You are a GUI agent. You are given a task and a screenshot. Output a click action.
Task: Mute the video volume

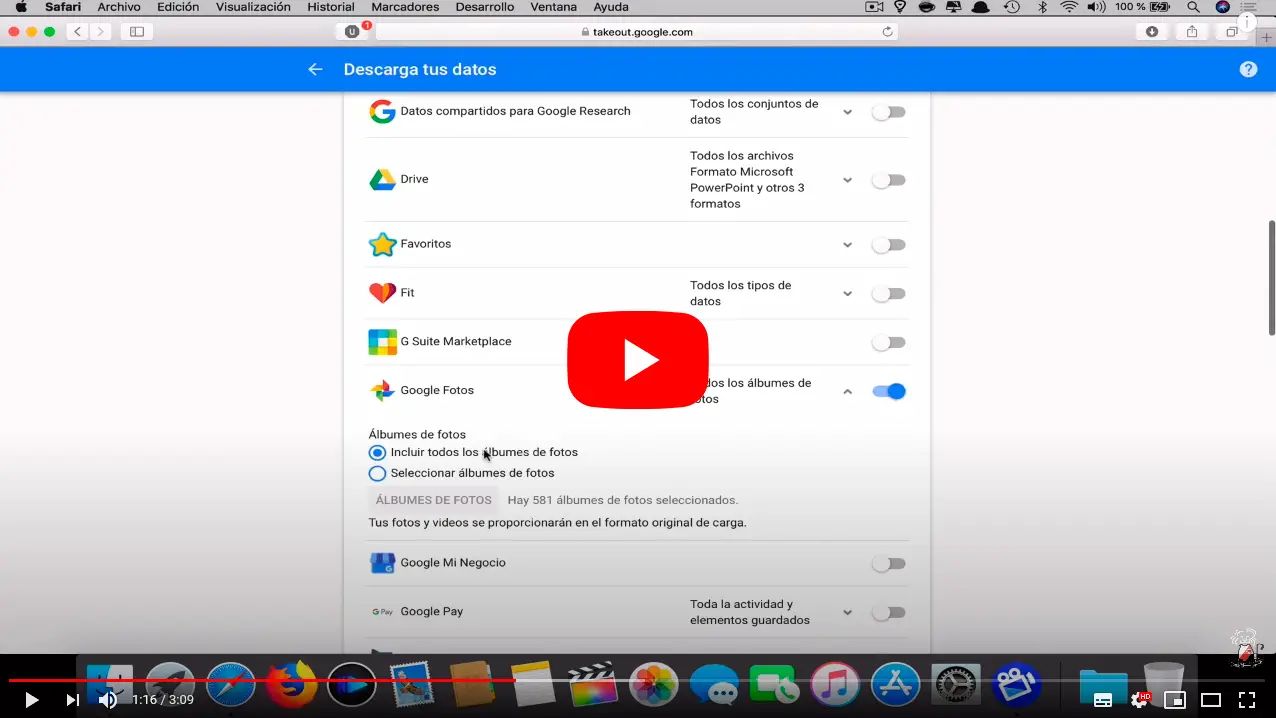click(107, 700)
